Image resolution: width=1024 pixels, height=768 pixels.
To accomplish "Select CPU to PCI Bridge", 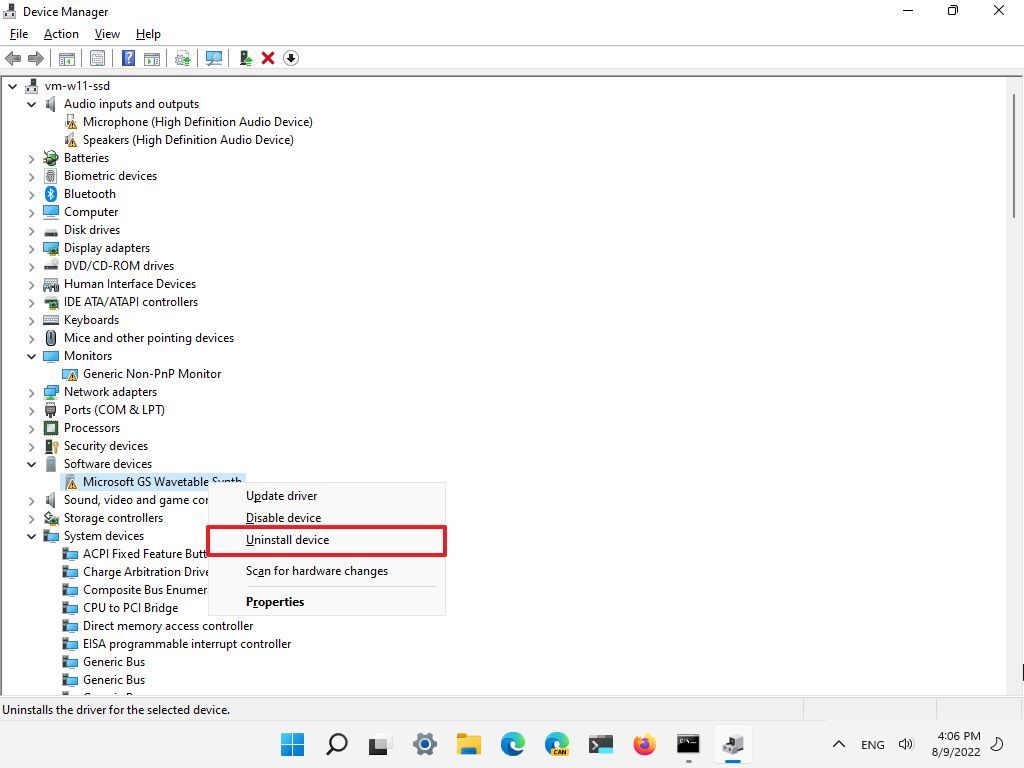I will point(130,608).
